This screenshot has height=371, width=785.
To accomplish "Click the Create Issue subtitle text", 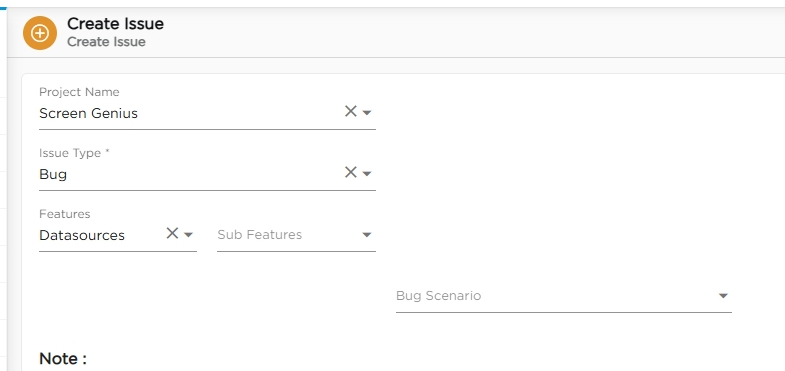I will tap(106, 42).
